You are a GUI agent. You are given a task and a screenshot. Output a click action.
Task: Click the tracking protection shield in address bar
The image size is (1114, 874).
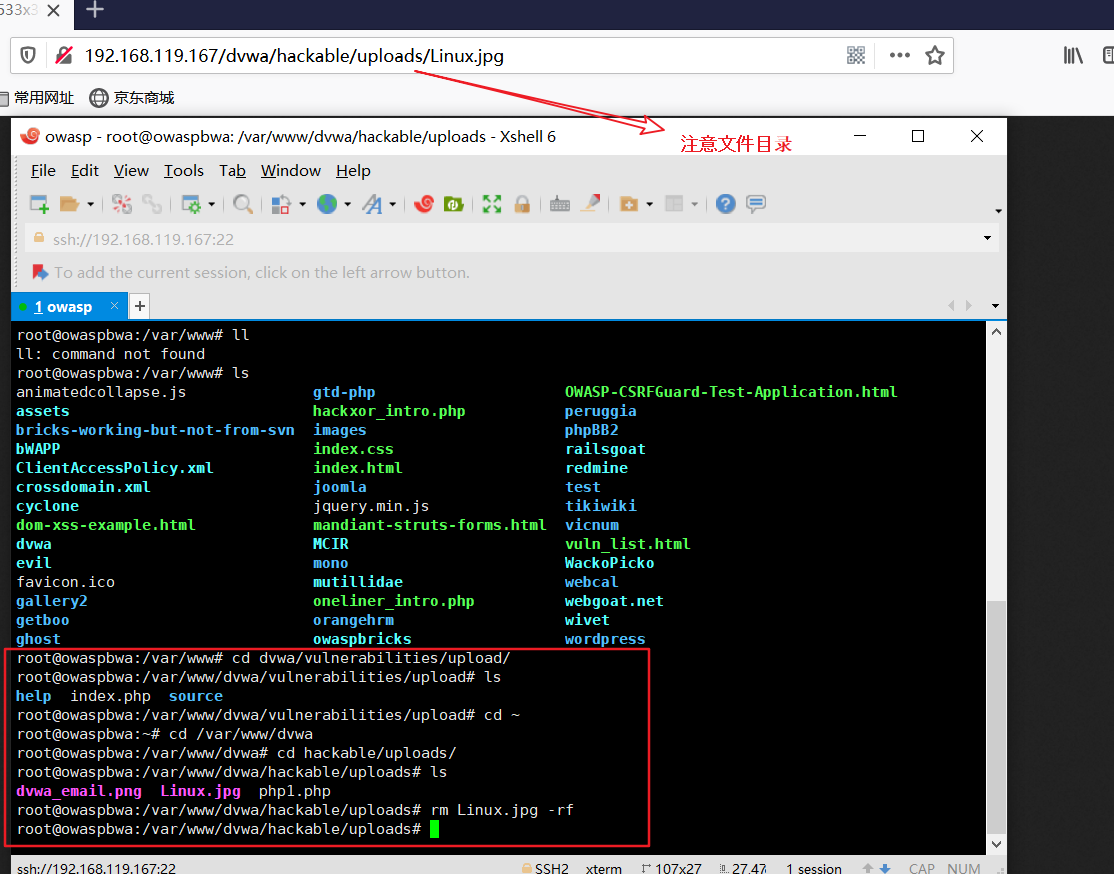click(x=29, y=55)
